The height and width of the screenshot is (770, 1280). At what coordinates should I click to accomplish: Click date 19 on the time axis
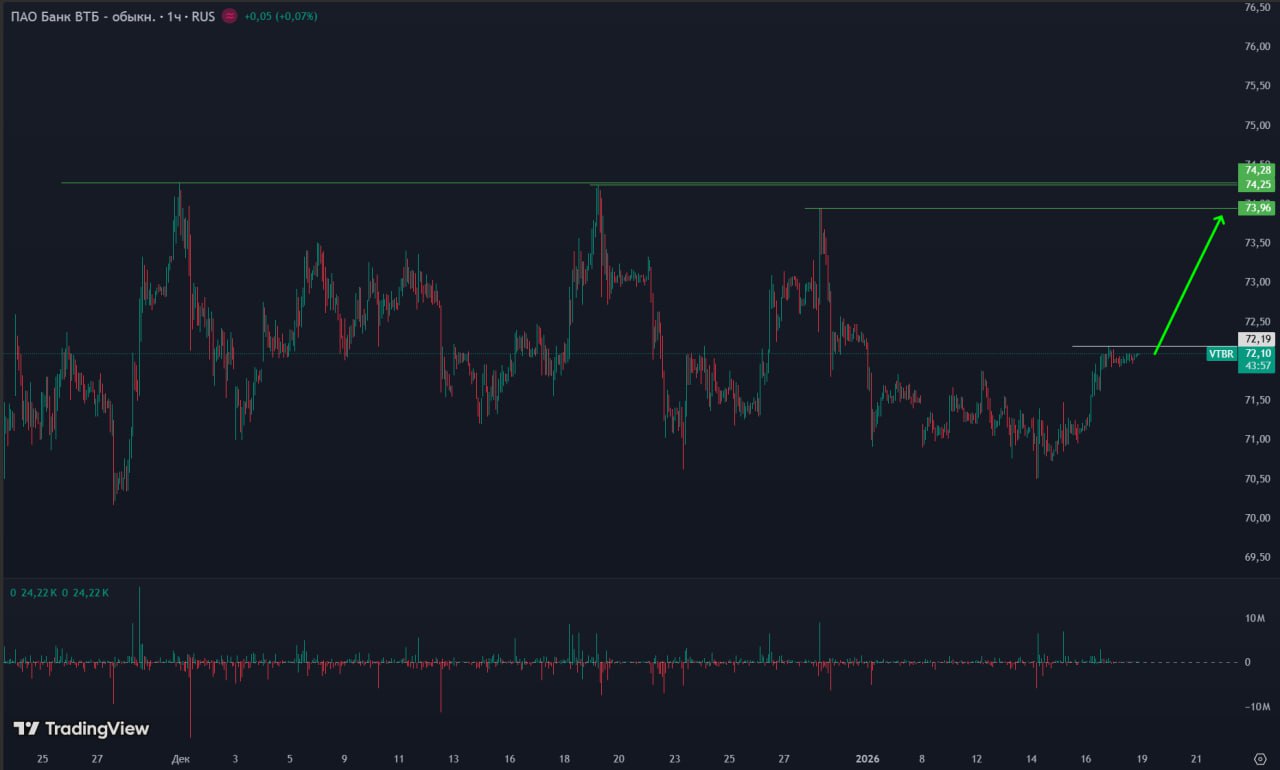tap(1142, 759)
